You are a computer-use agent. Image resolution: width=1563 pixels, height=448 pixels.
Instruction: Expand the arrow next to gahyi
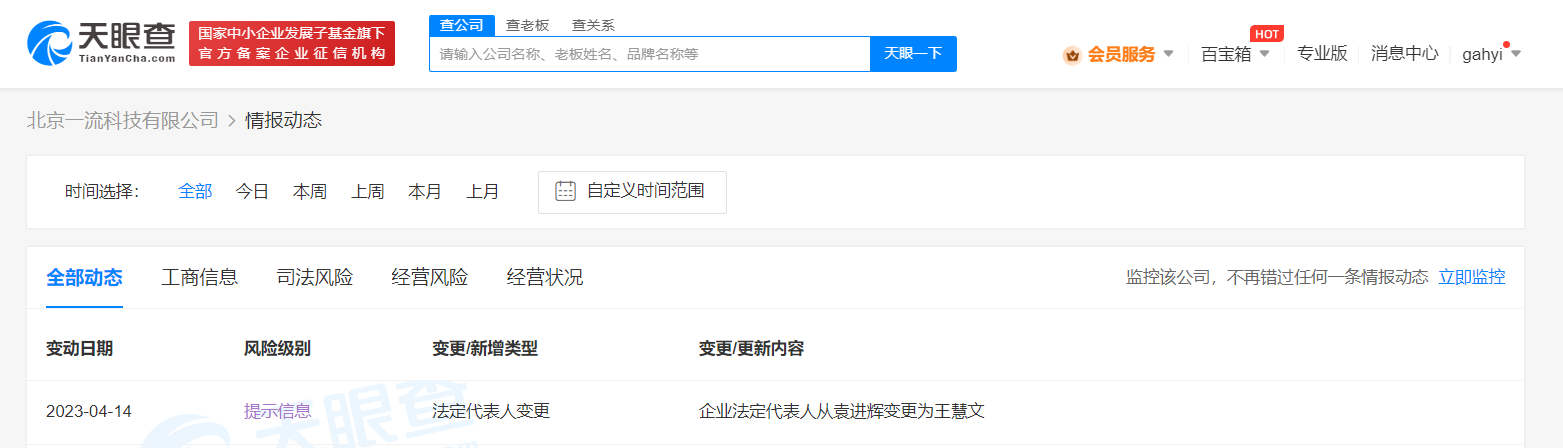tap(1515, 54)
